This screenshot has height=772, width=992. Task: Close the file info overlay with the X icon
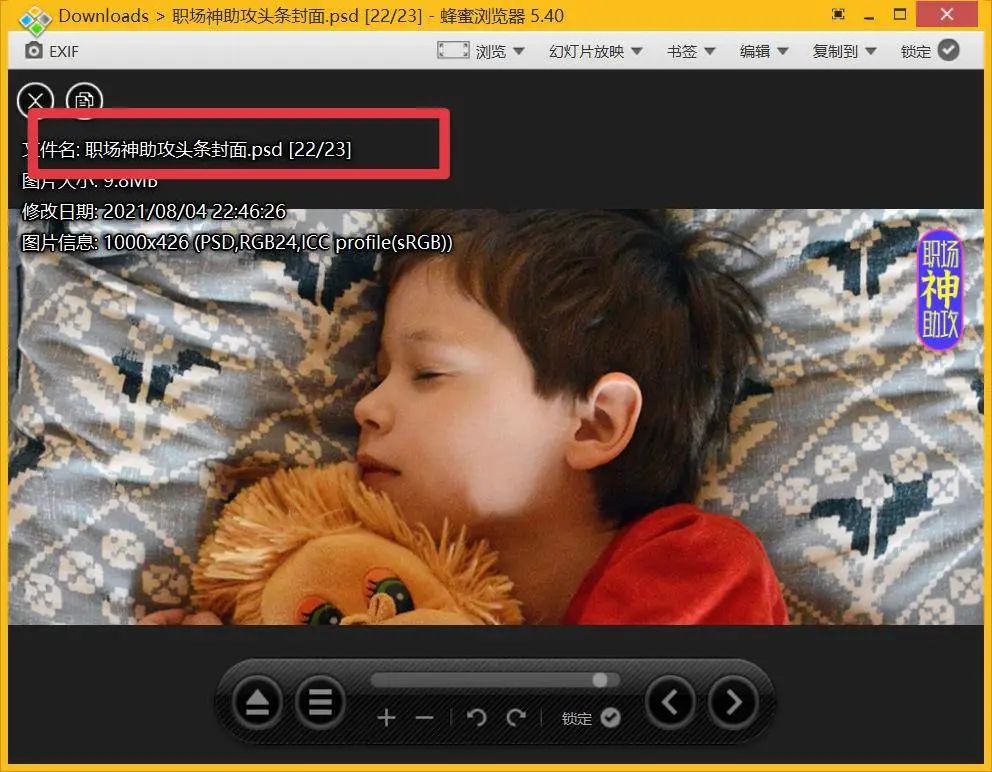click(x=35, y=100)
